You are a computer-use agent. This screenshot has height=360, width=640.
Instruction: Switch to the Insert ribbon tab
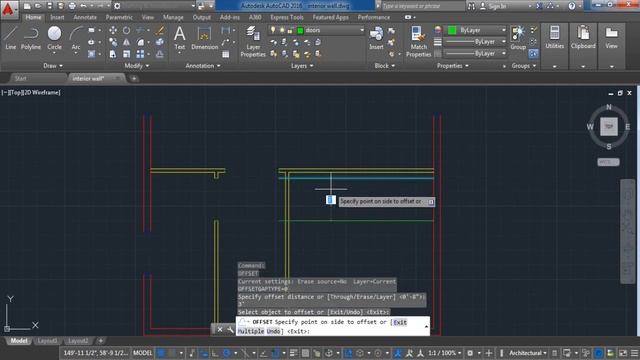point(57,18)
